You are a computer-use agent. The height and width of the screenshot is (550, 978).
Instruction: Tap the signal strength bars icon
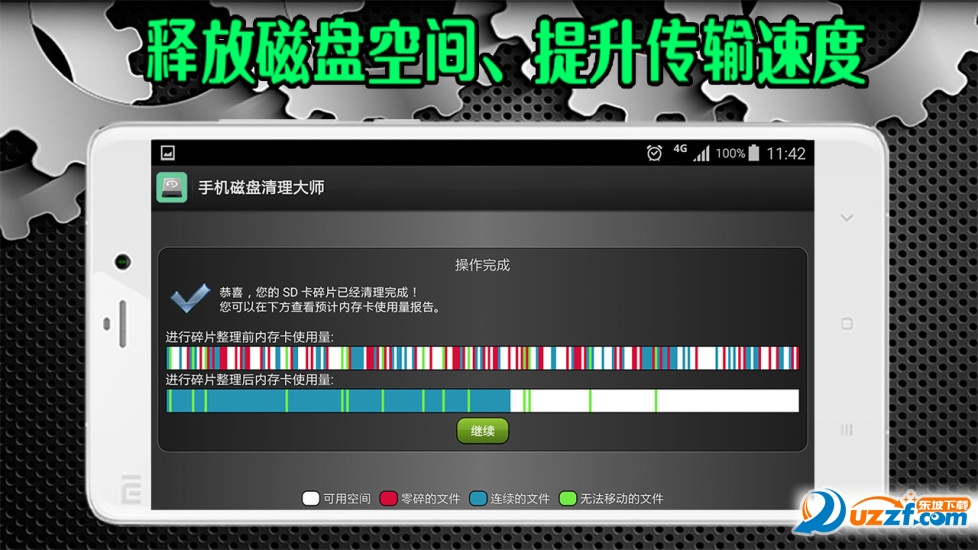(x=702, y=153)
